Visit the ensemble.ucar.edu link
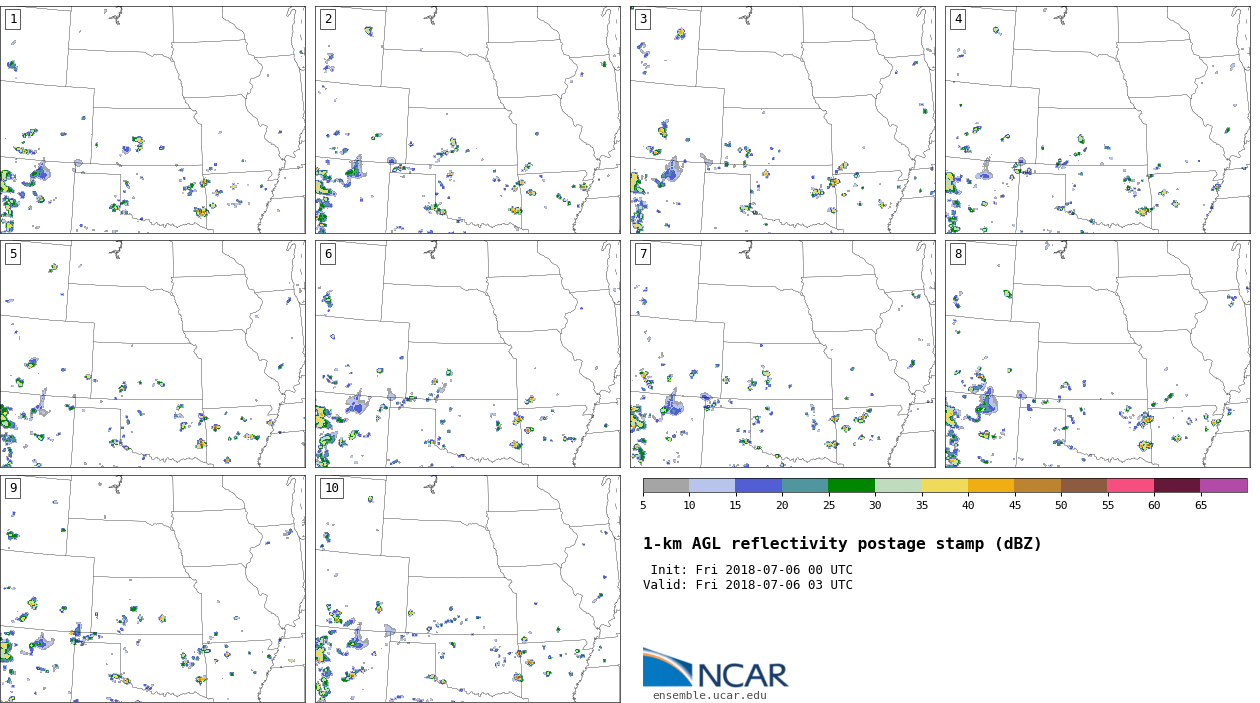This screenshot has width=1260, height=703. (x=709, y=695)
